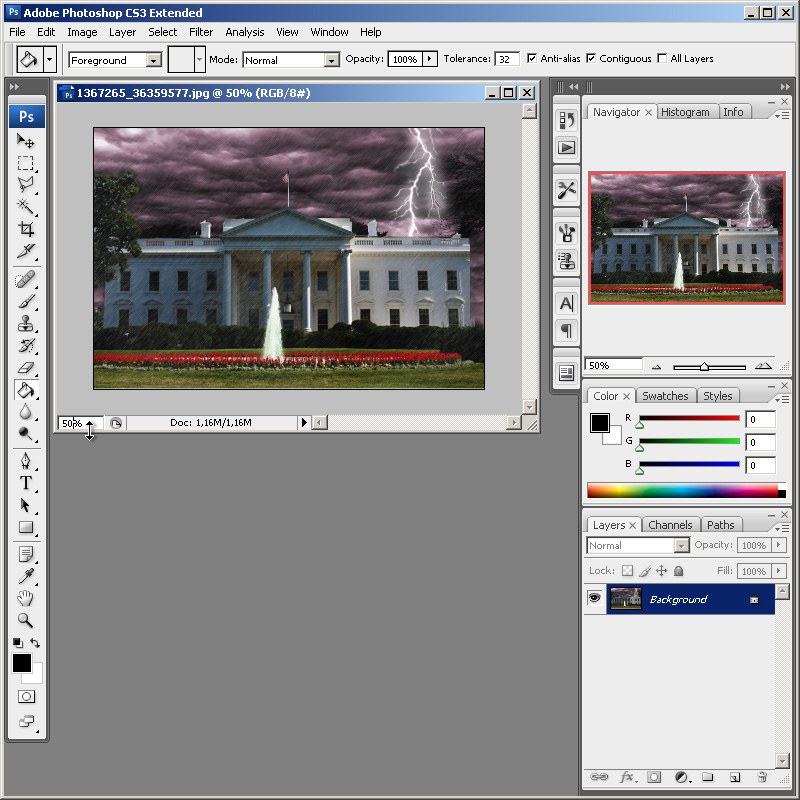Open the Layers blend mode dropdown
This screenshot has height=800, width=800.
click(x=681, y=546)
